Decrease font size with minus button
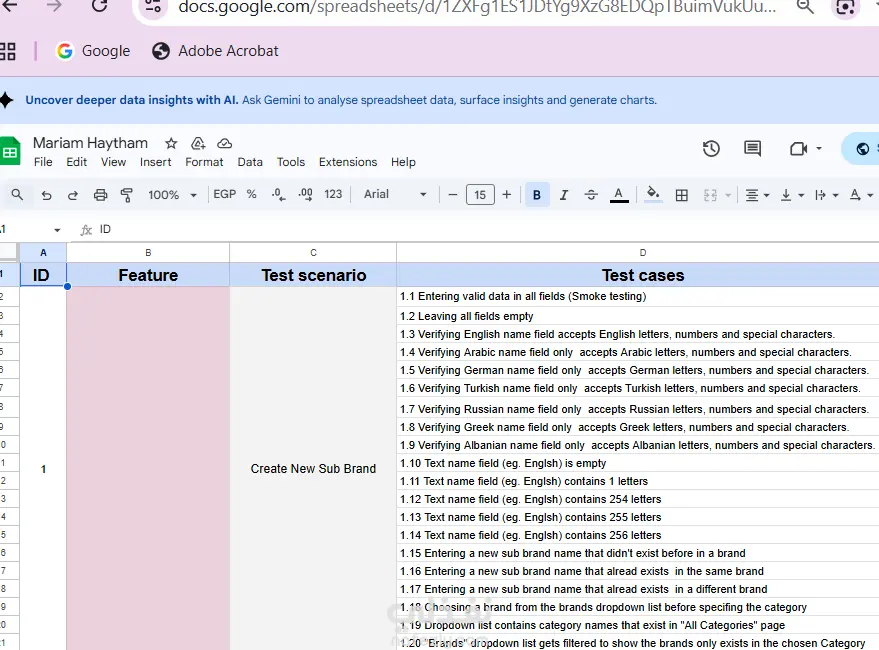879x650 pixels. point(453,195)
